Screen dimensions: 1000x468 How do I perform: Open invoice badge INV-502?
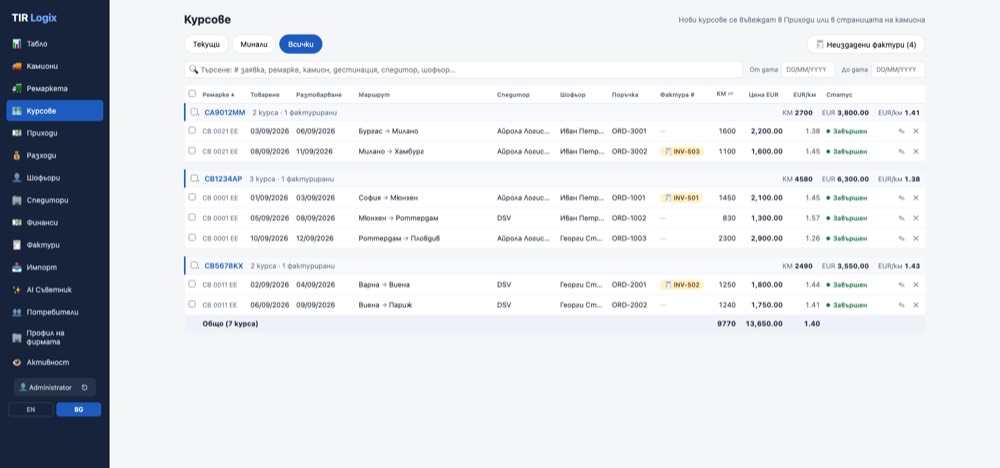pos(682,285)
